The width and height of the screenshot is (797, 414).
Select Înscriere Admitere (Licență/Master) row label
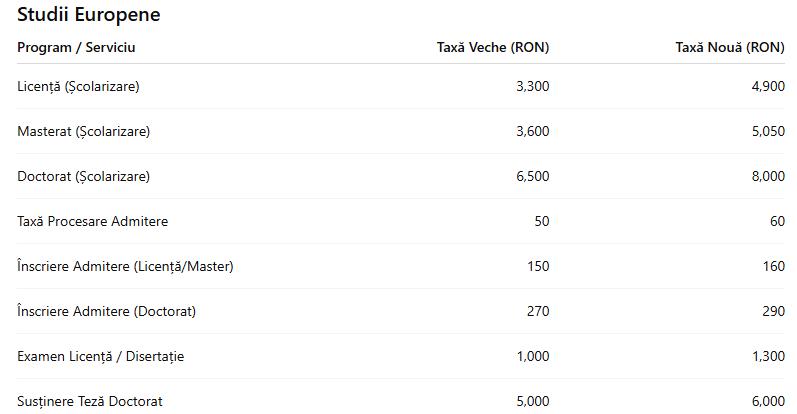tap(125, 266)
